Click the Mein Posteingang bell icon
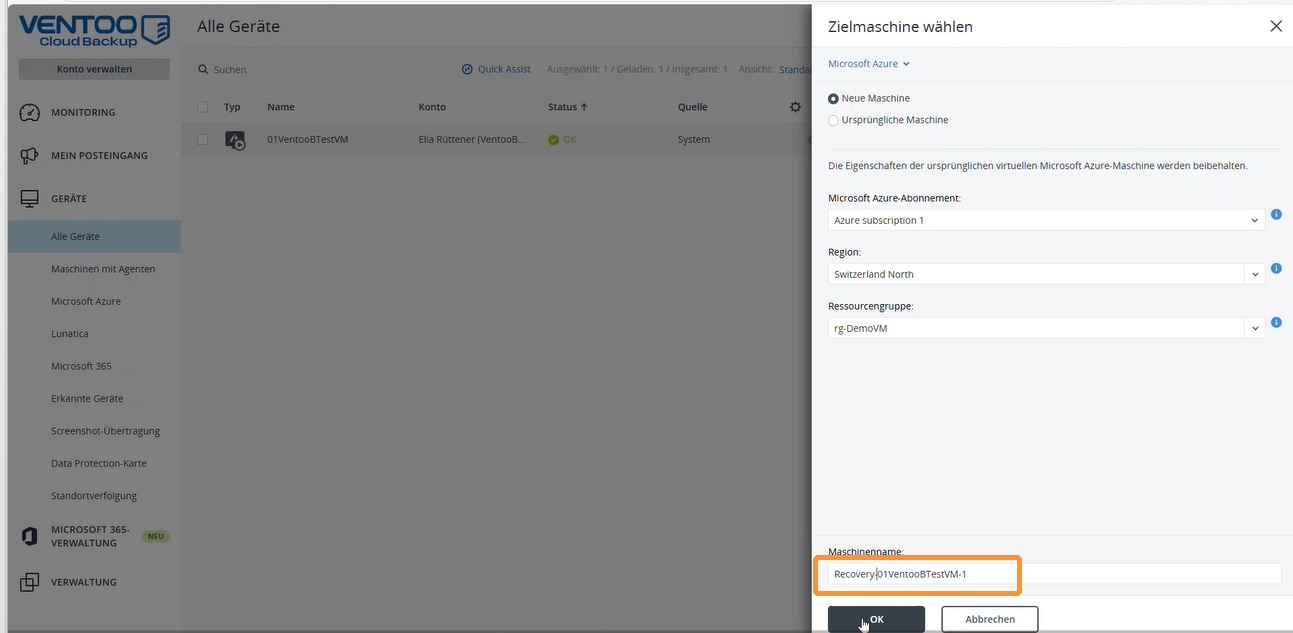Screen dimensions: 1293x633 tap(30, 156)
